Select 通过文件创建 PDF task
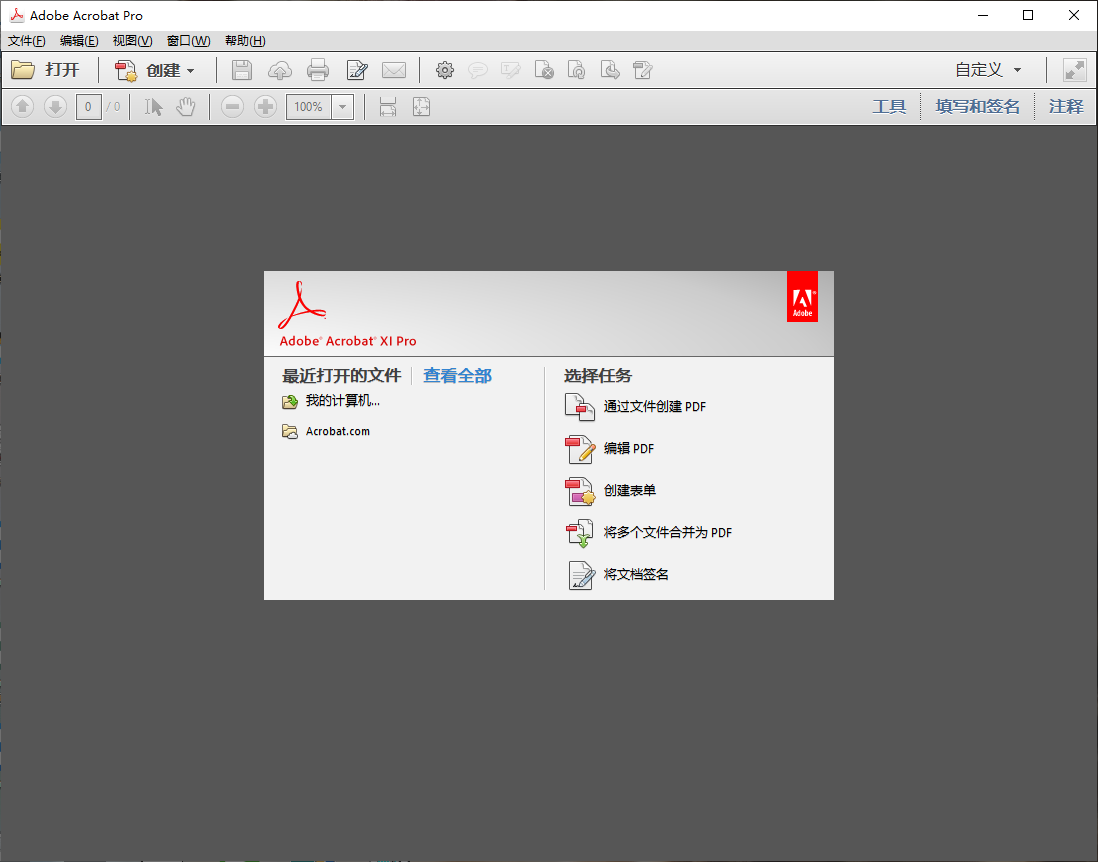This screenshot has width=1098, height=862. click(x=635, y=406)
